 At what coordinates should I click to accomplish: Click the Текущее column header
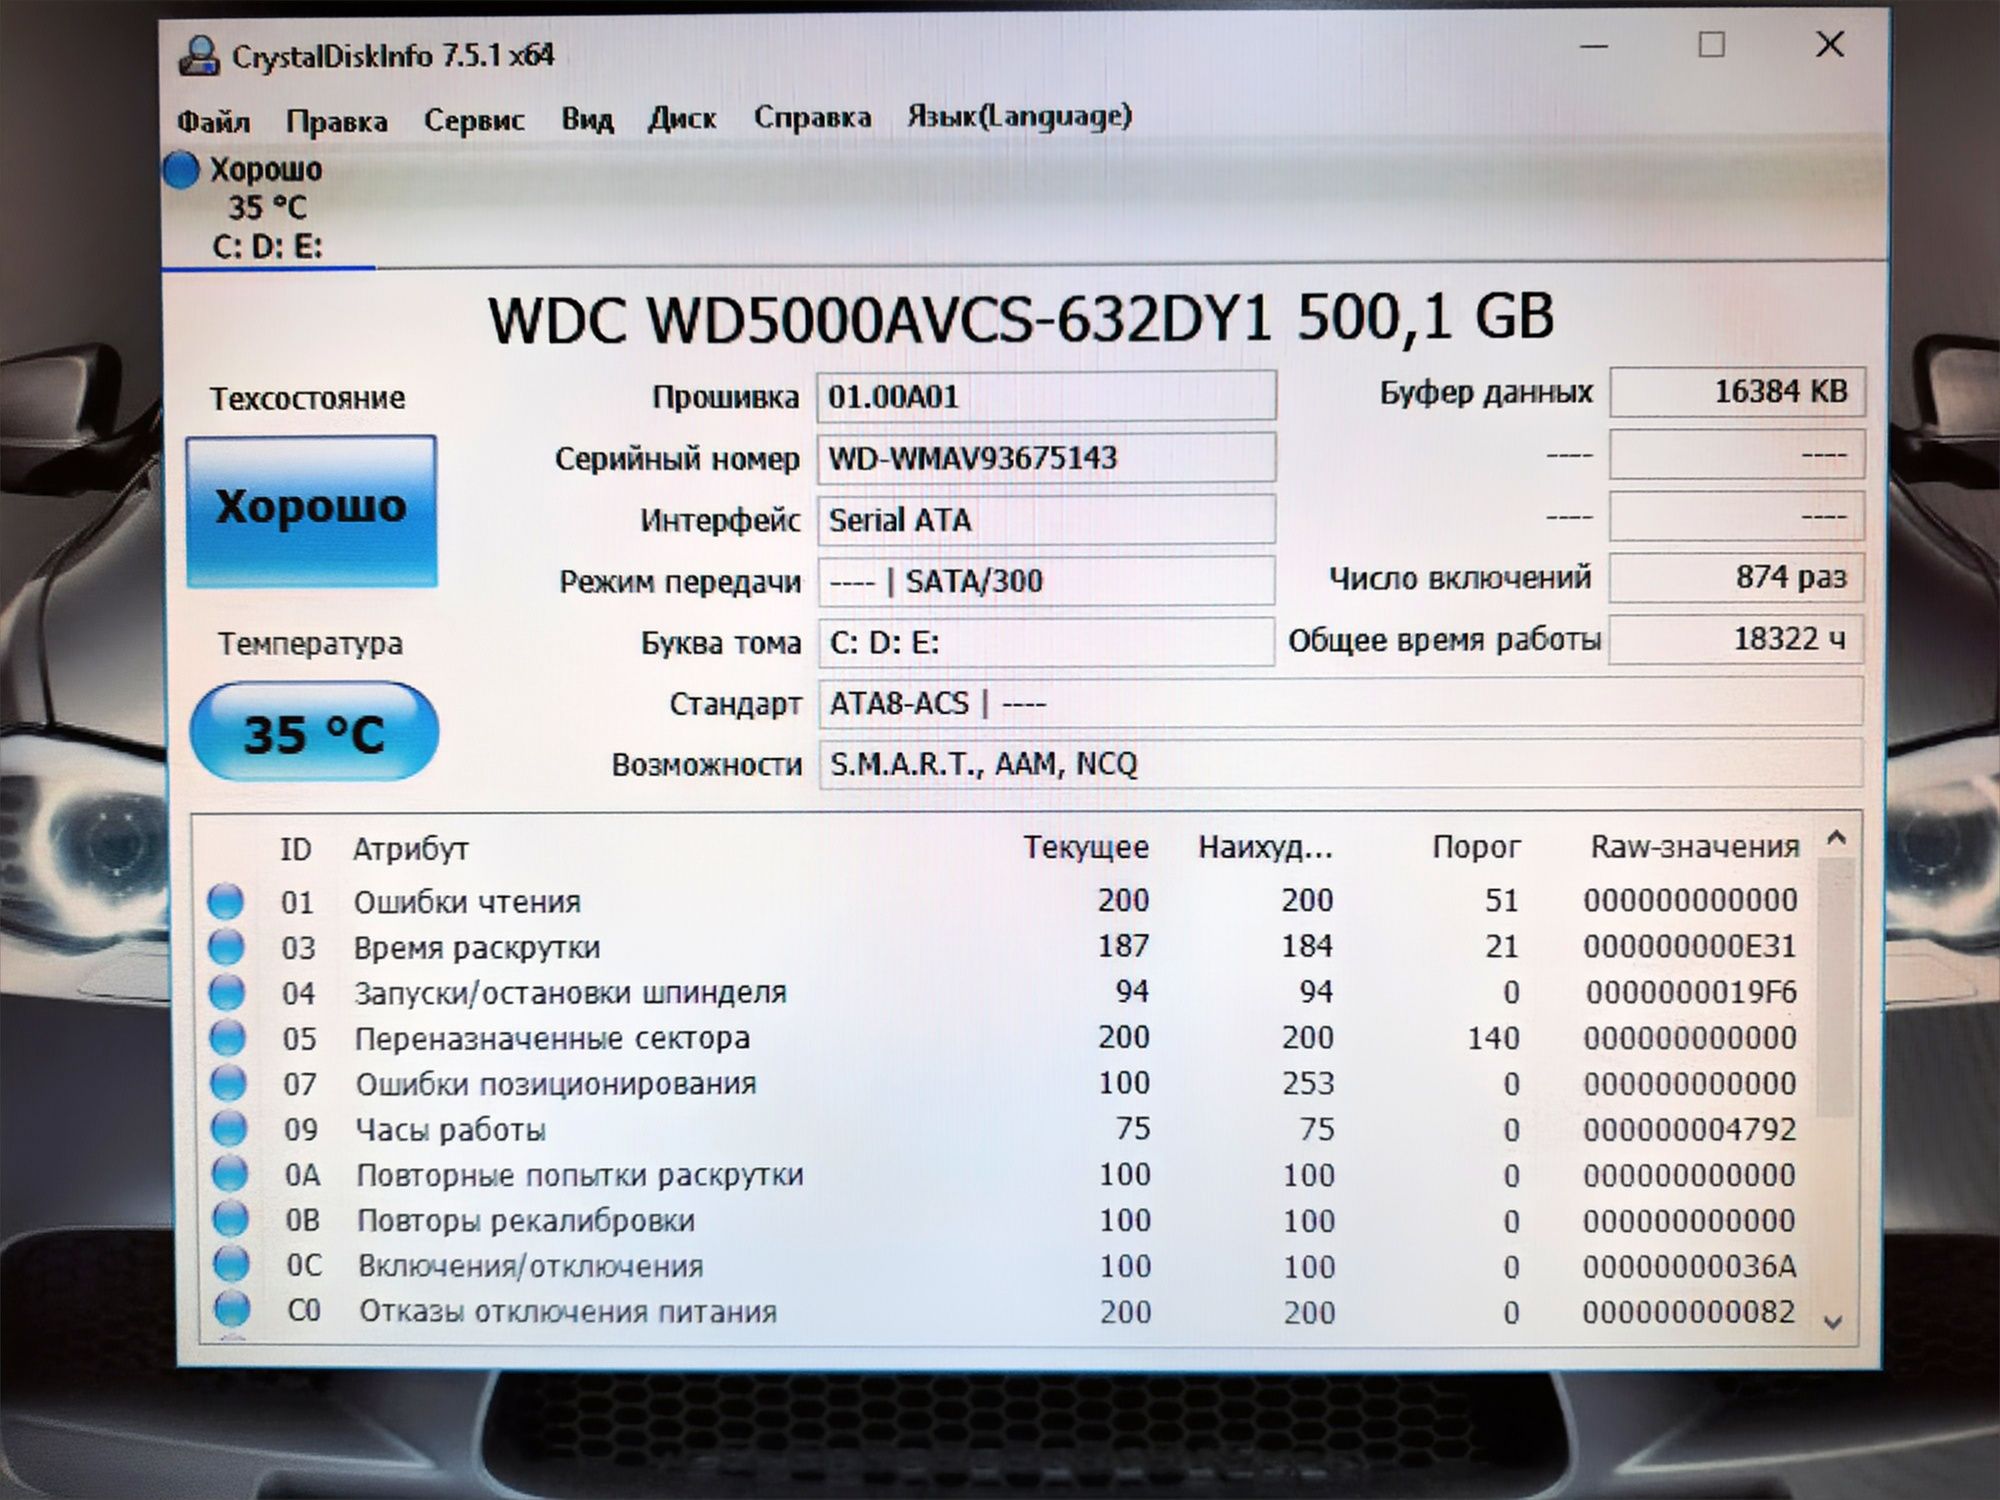(1086, 847)
